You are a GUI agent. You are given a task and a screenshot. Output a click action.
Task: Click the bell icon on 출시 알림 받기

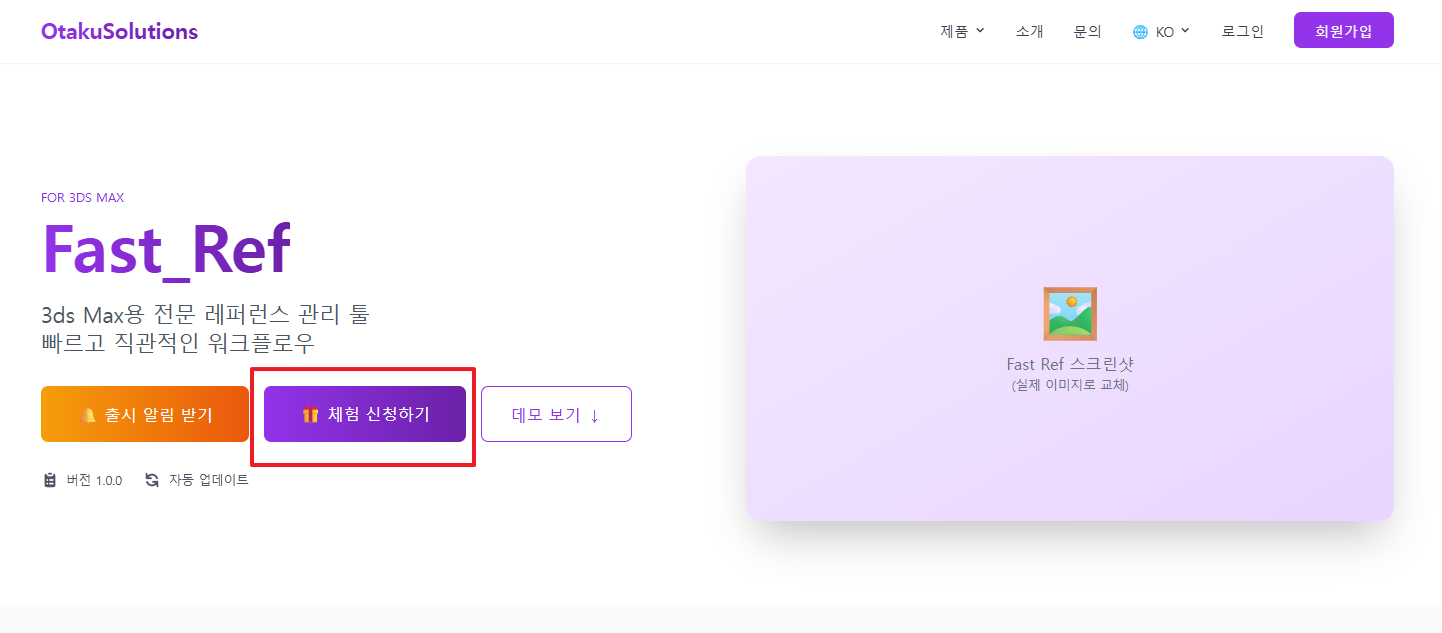(x=89, y=415)
